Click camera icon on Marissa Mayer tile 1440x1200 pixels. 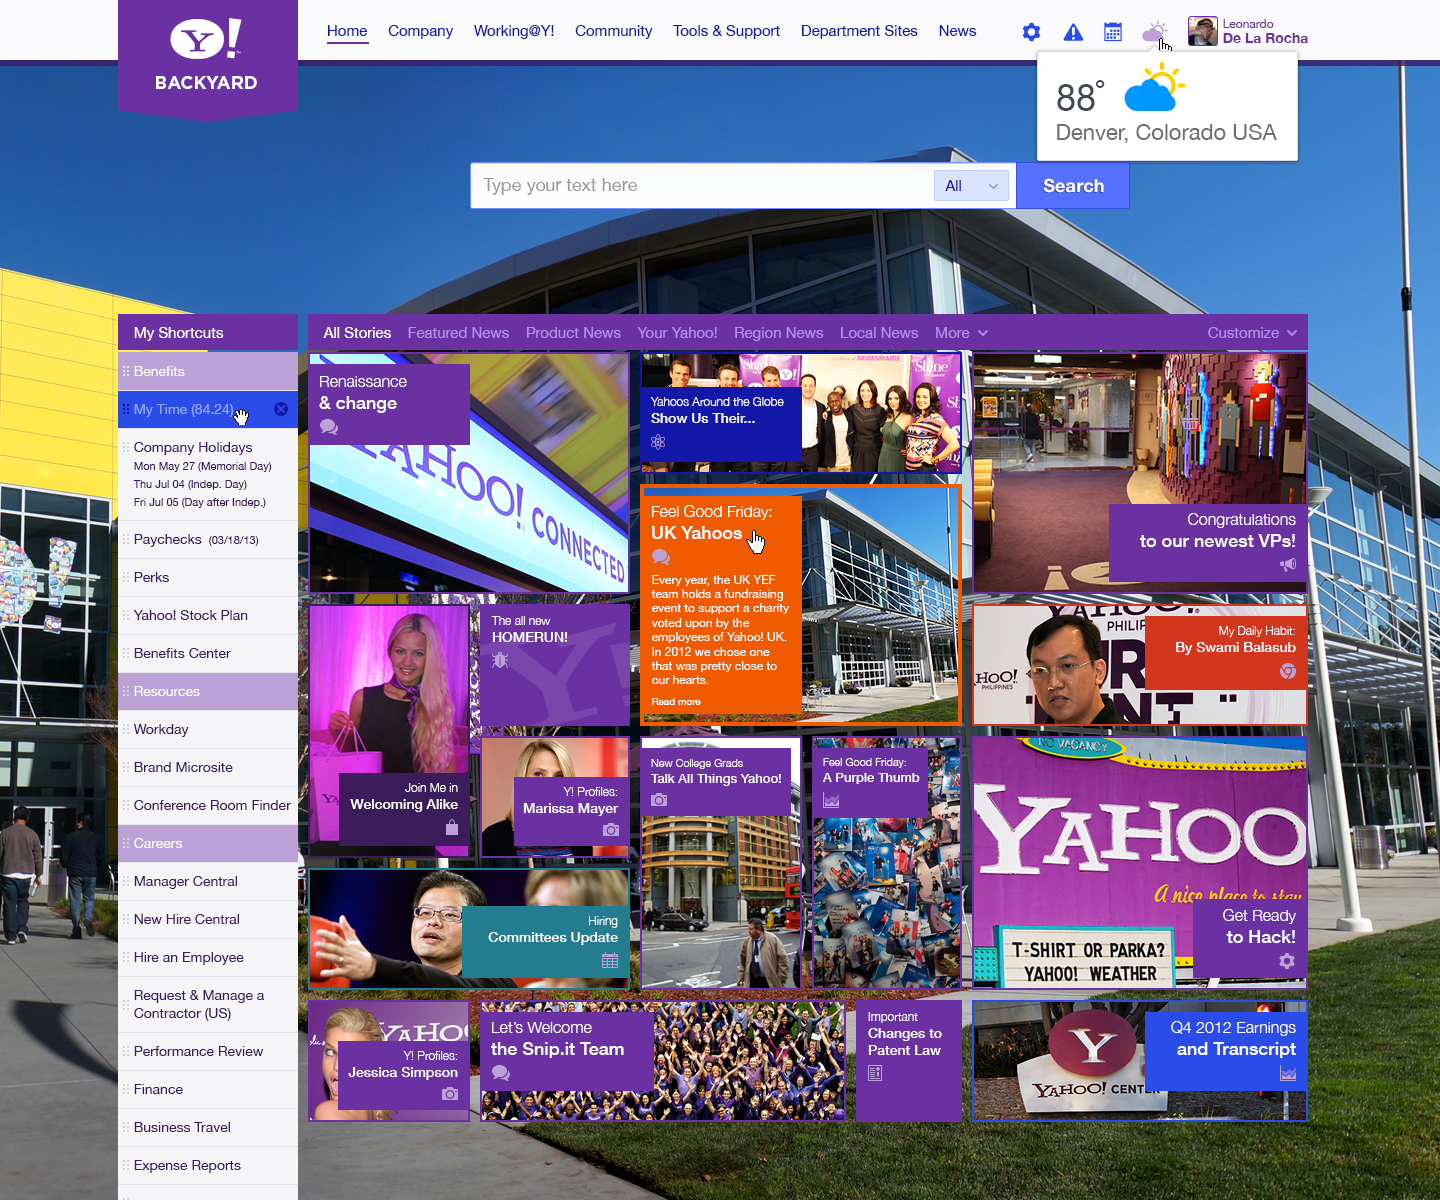pyautogui.click(x=610, y=830)
